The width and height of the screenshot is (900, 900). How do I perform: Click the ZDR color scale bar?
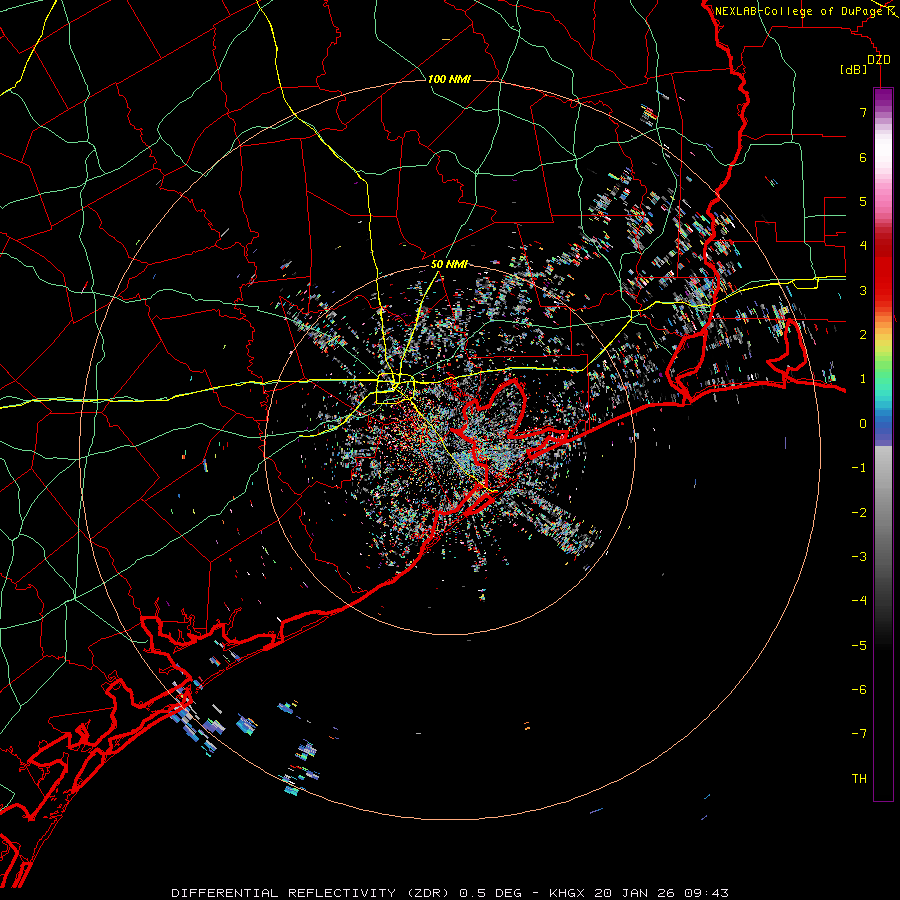[x=883, y=444]
